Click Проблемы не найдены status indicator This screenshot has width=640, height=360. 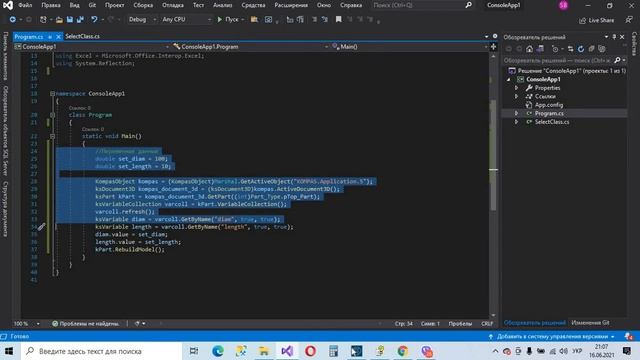[86, 324]
